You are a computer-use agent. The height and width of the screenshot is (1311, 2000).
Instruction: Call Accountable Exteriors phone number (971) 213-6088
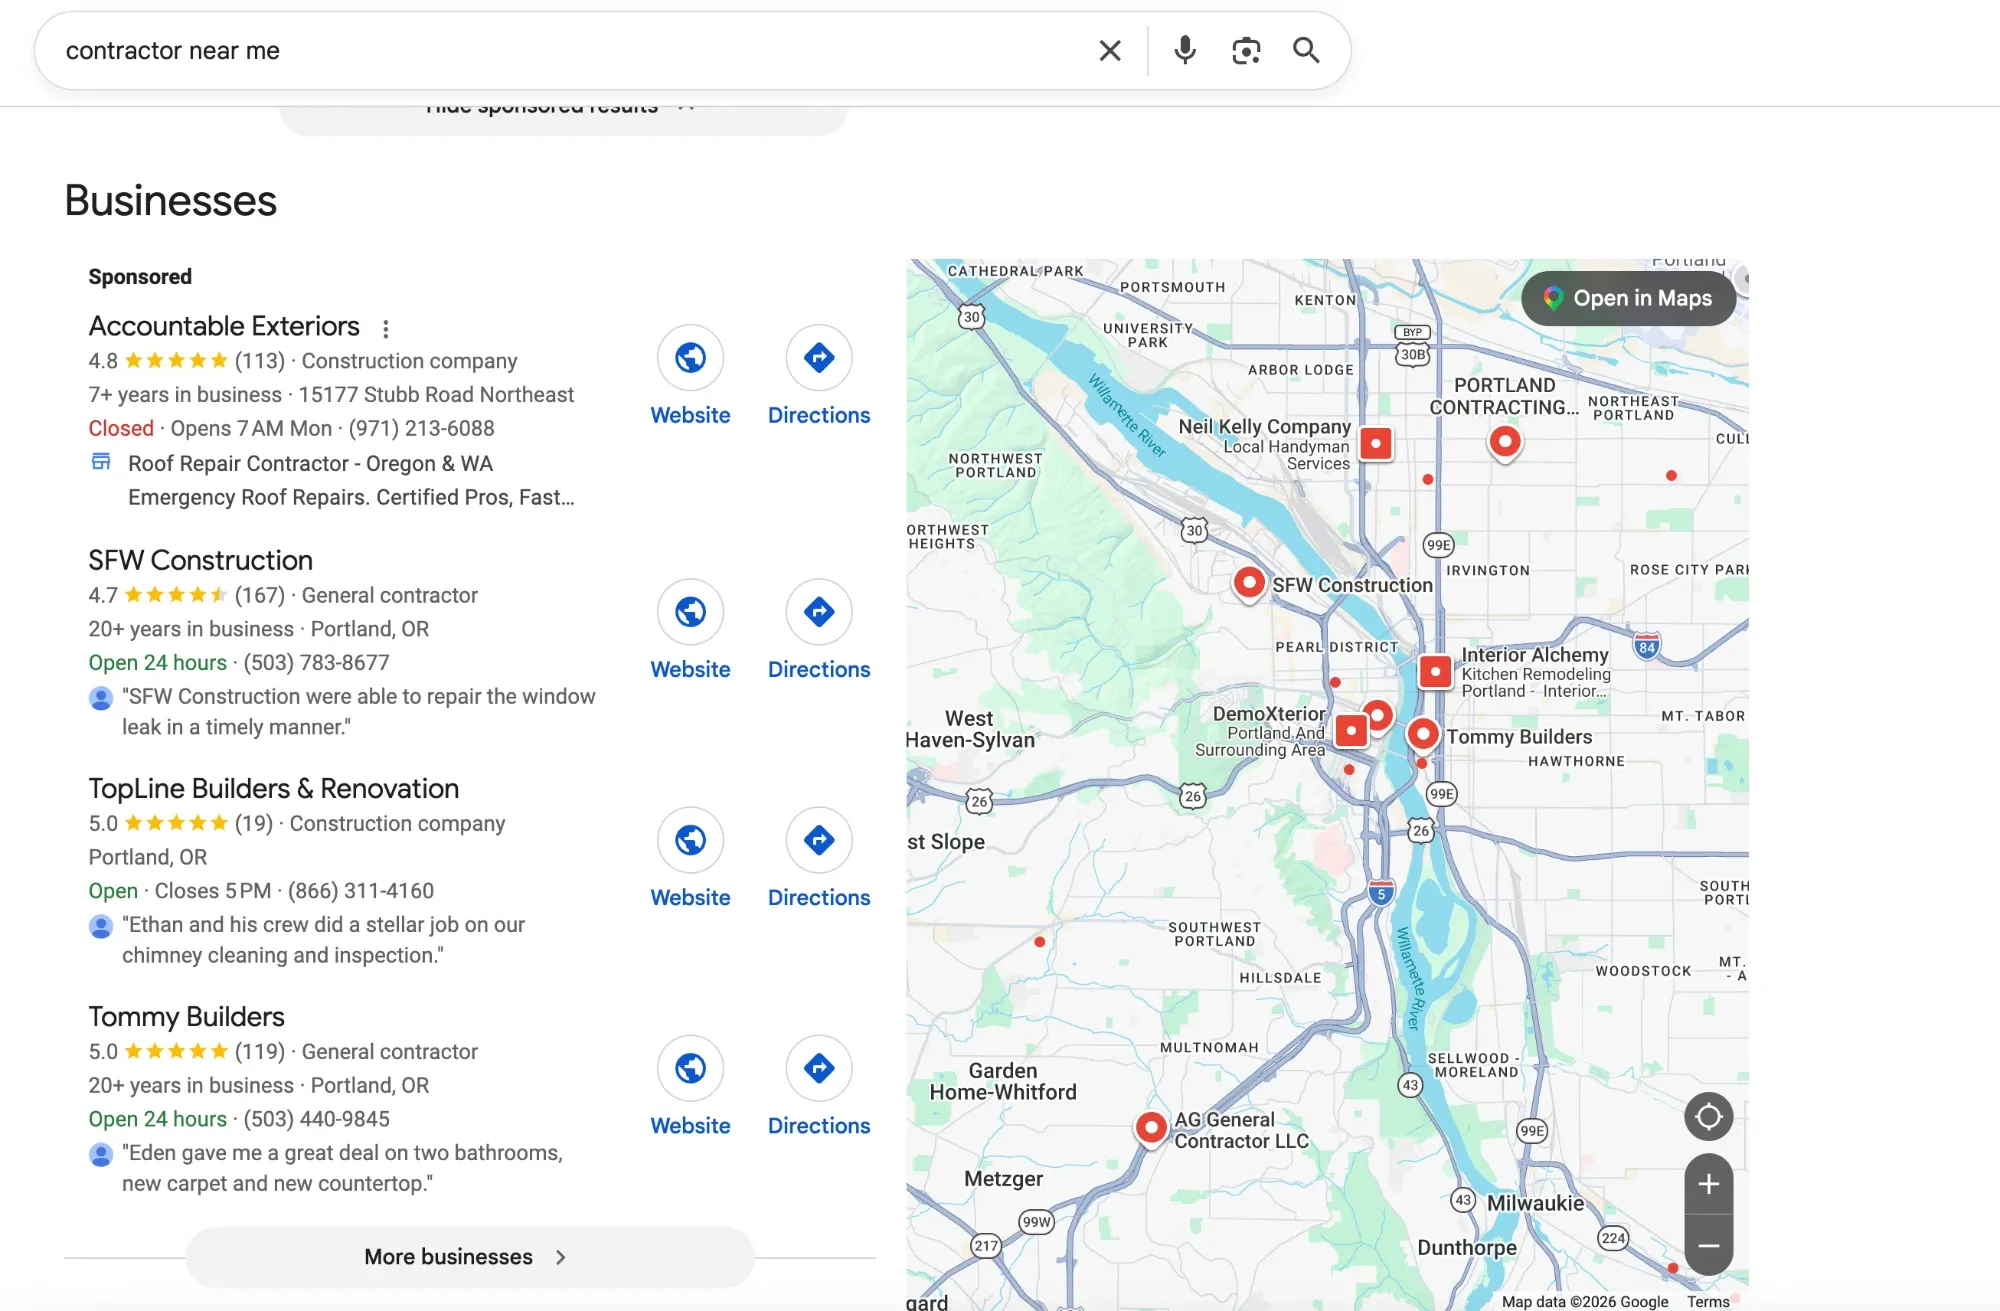tap(421, 428)
